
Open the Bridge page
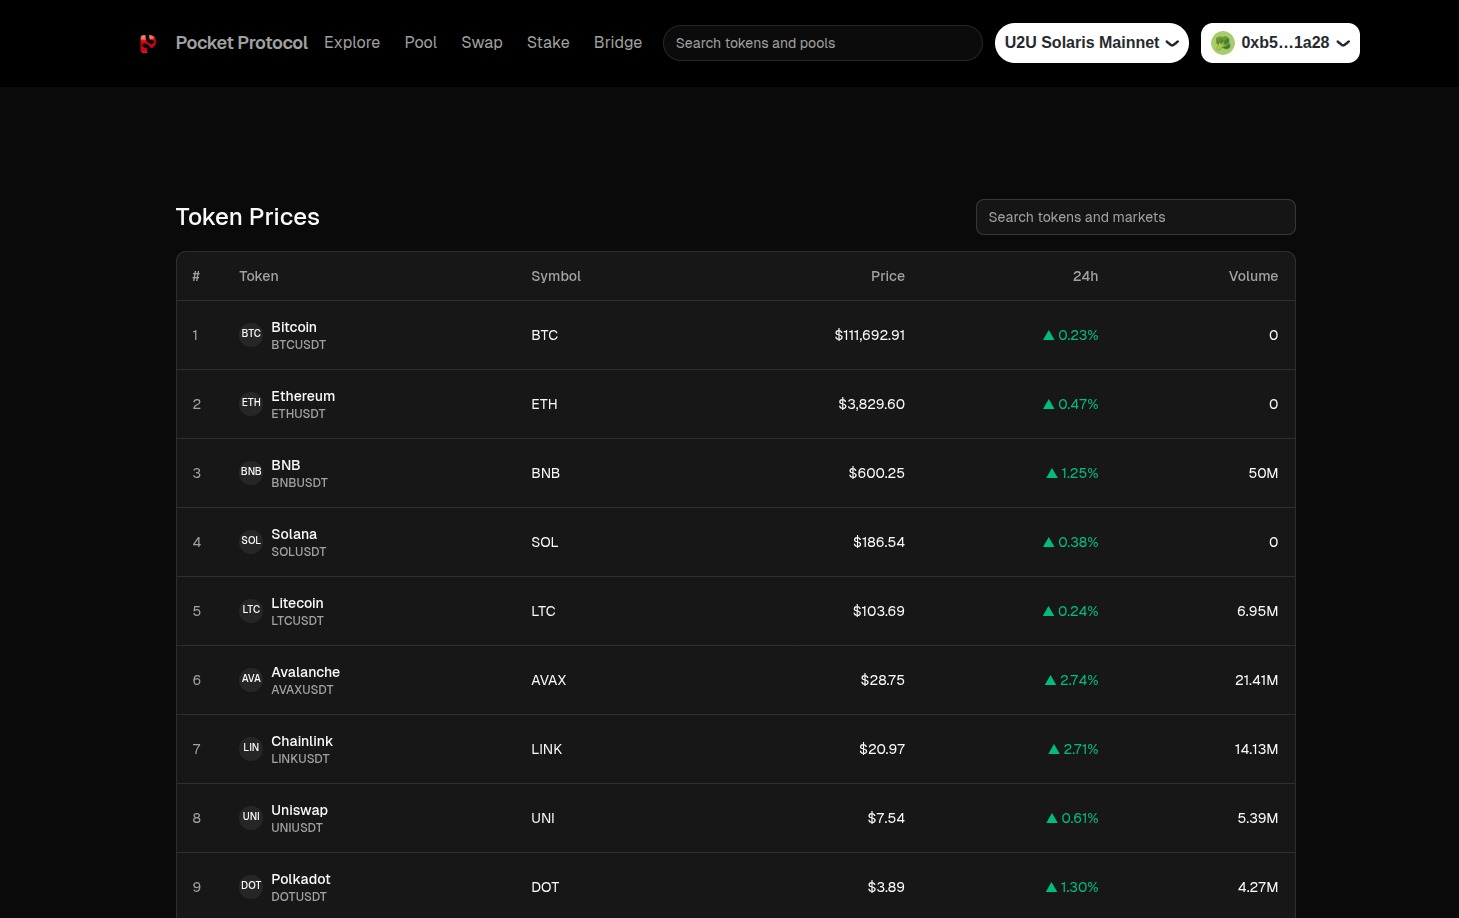(x=618, y=43)
